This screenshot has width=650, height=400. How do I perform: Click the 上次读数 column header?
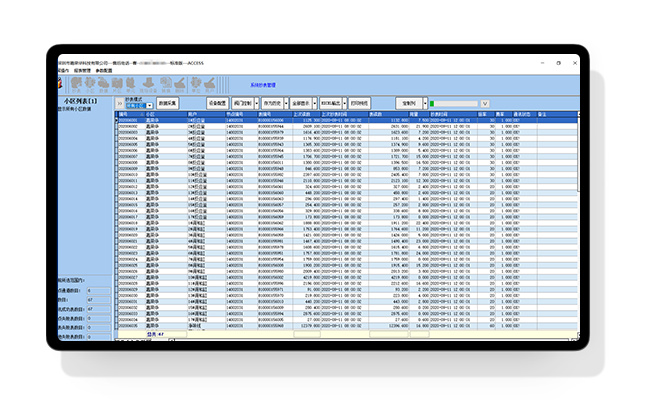[x=306, y=114]
